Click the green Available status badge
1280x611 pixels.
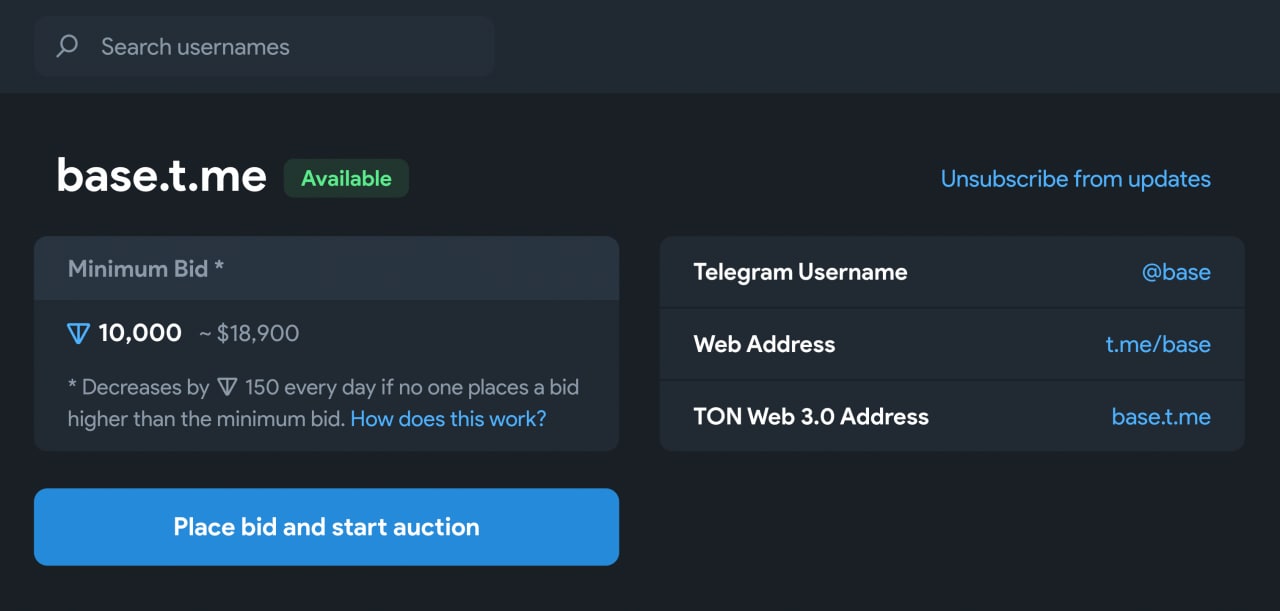click(346, 179)
